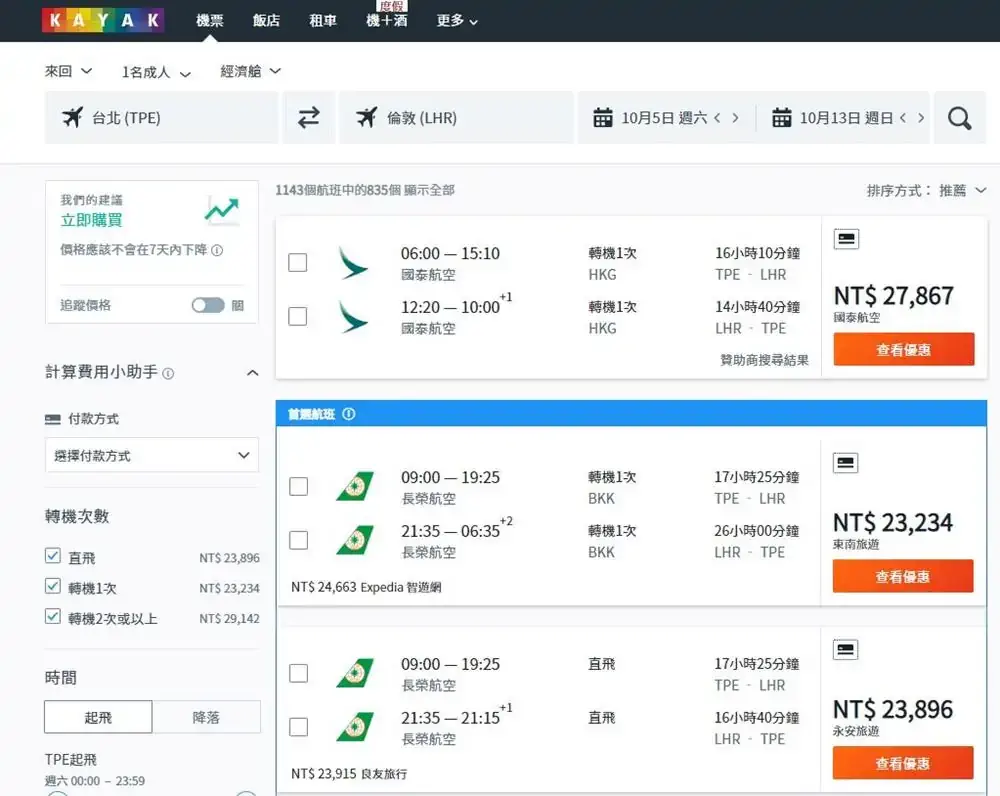Open the 機票 flights tab
This screenshot has height=796, width=1000.
pyautogui.click(x=210, y=20)
